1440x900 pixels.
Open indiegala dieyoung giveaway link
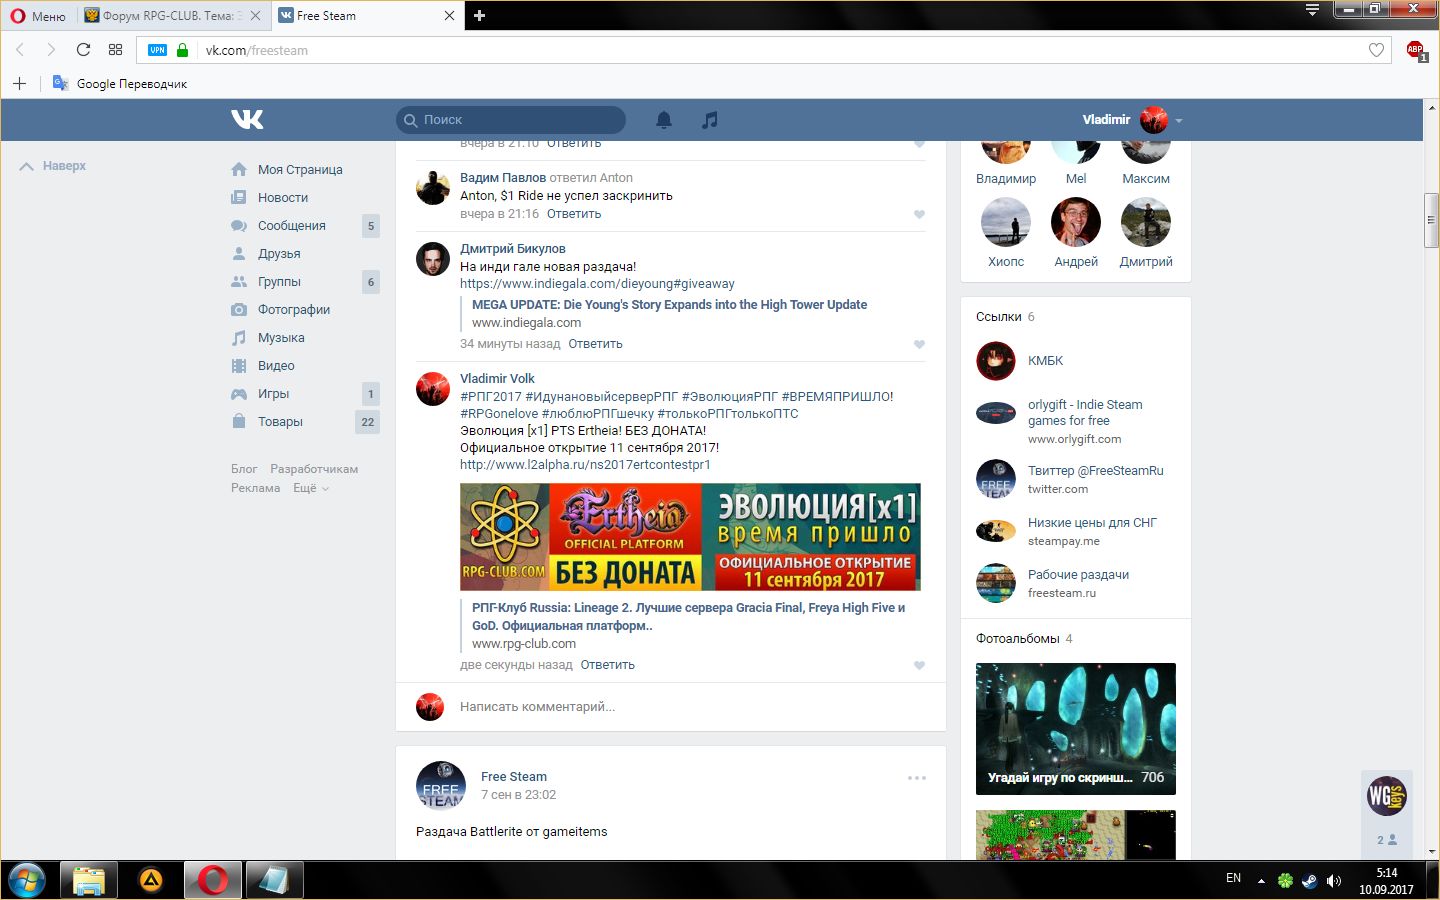(597, 284)
